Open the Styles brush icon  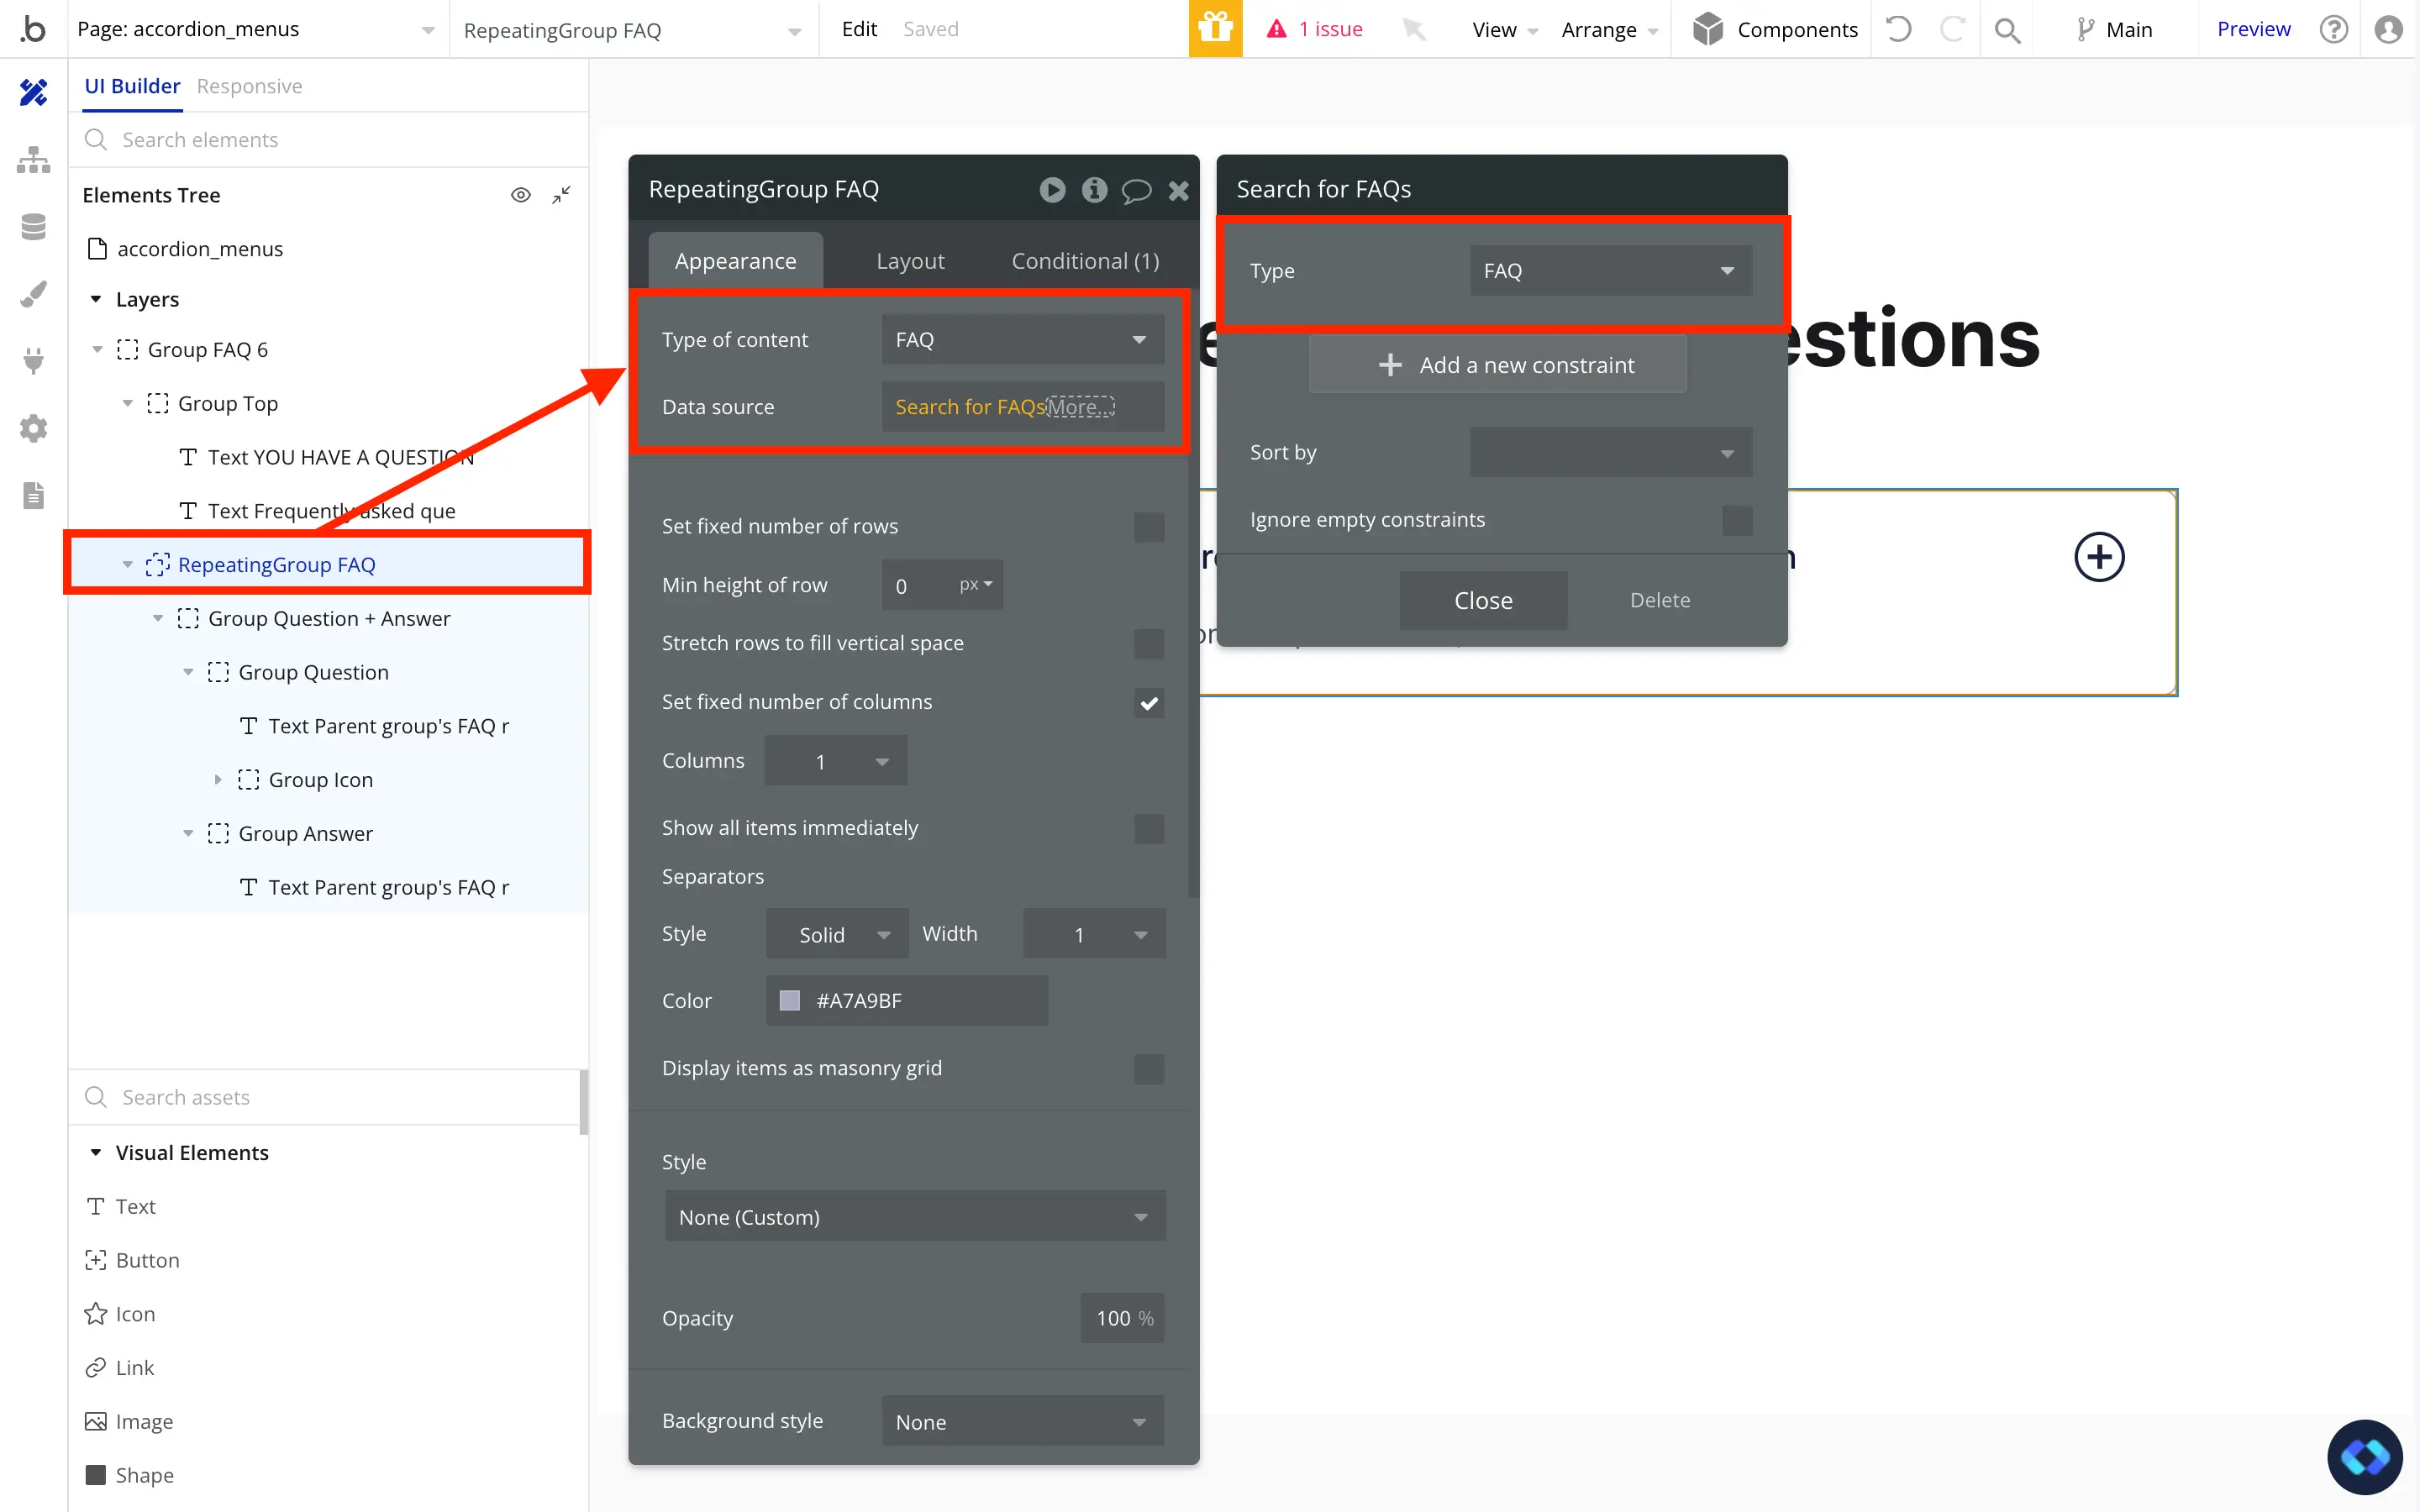pyautogui.click(x=33, y=294)
